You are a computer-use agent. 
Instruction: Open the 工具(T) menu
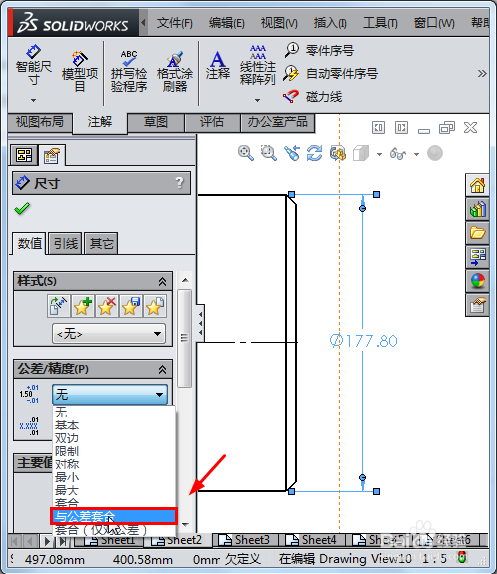click(x=380, y=23)
